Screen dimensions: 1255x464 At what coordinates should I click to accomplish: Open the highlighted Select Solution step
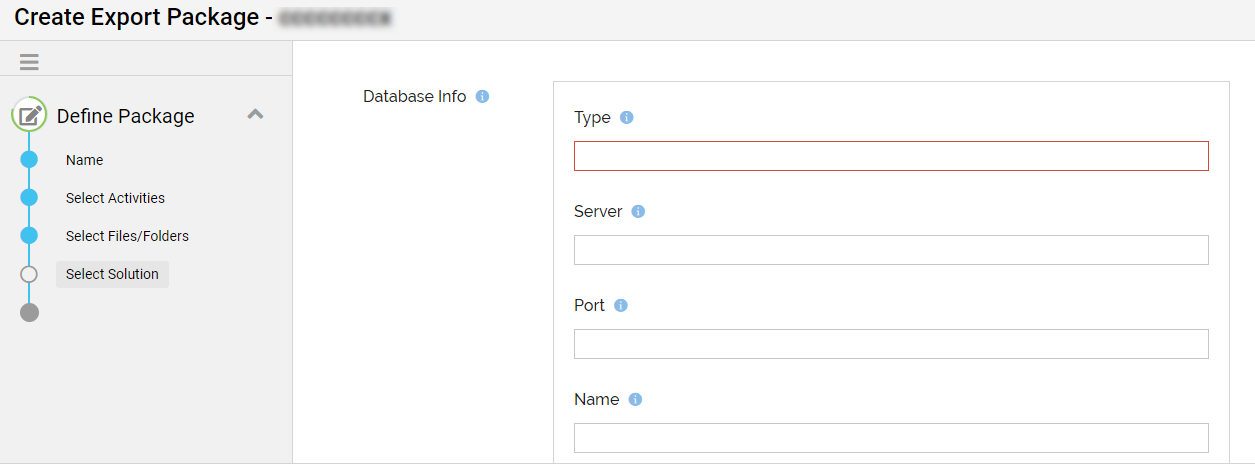(x=112, y=274)
